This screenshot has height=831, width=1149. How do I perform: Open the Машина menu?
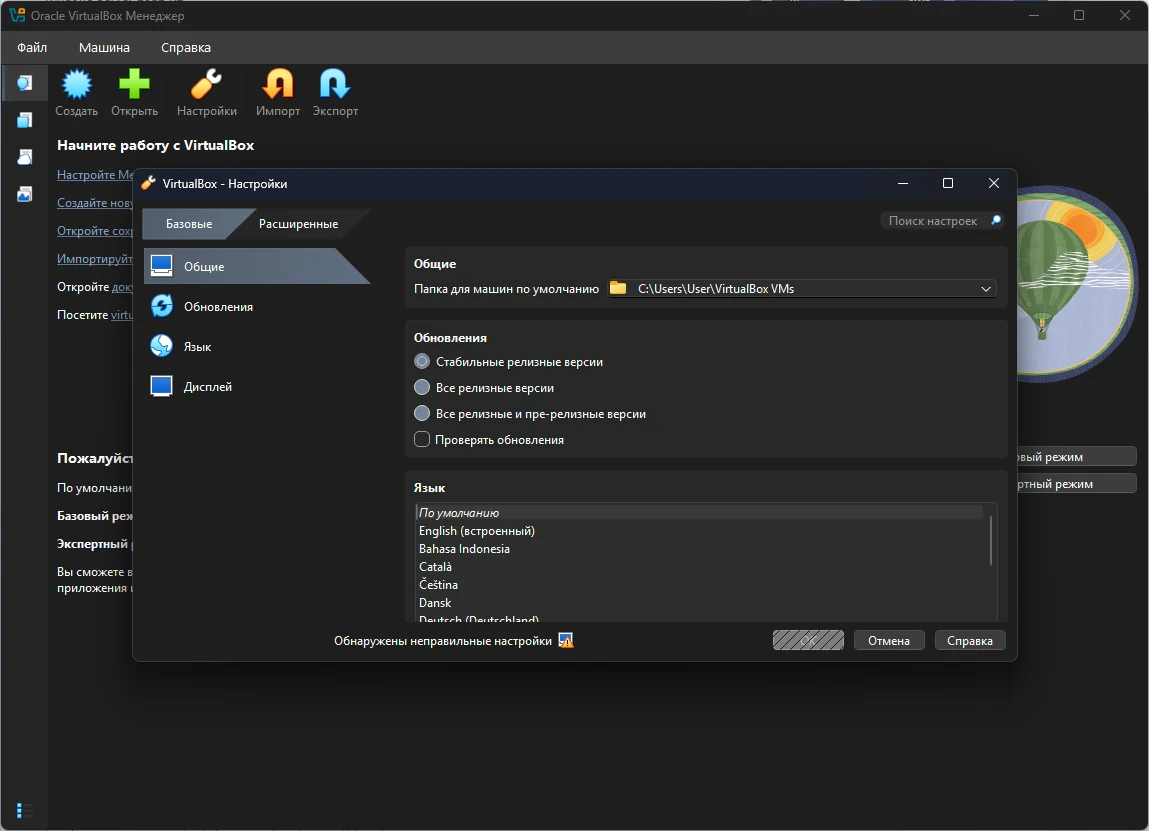pos(104,47)
